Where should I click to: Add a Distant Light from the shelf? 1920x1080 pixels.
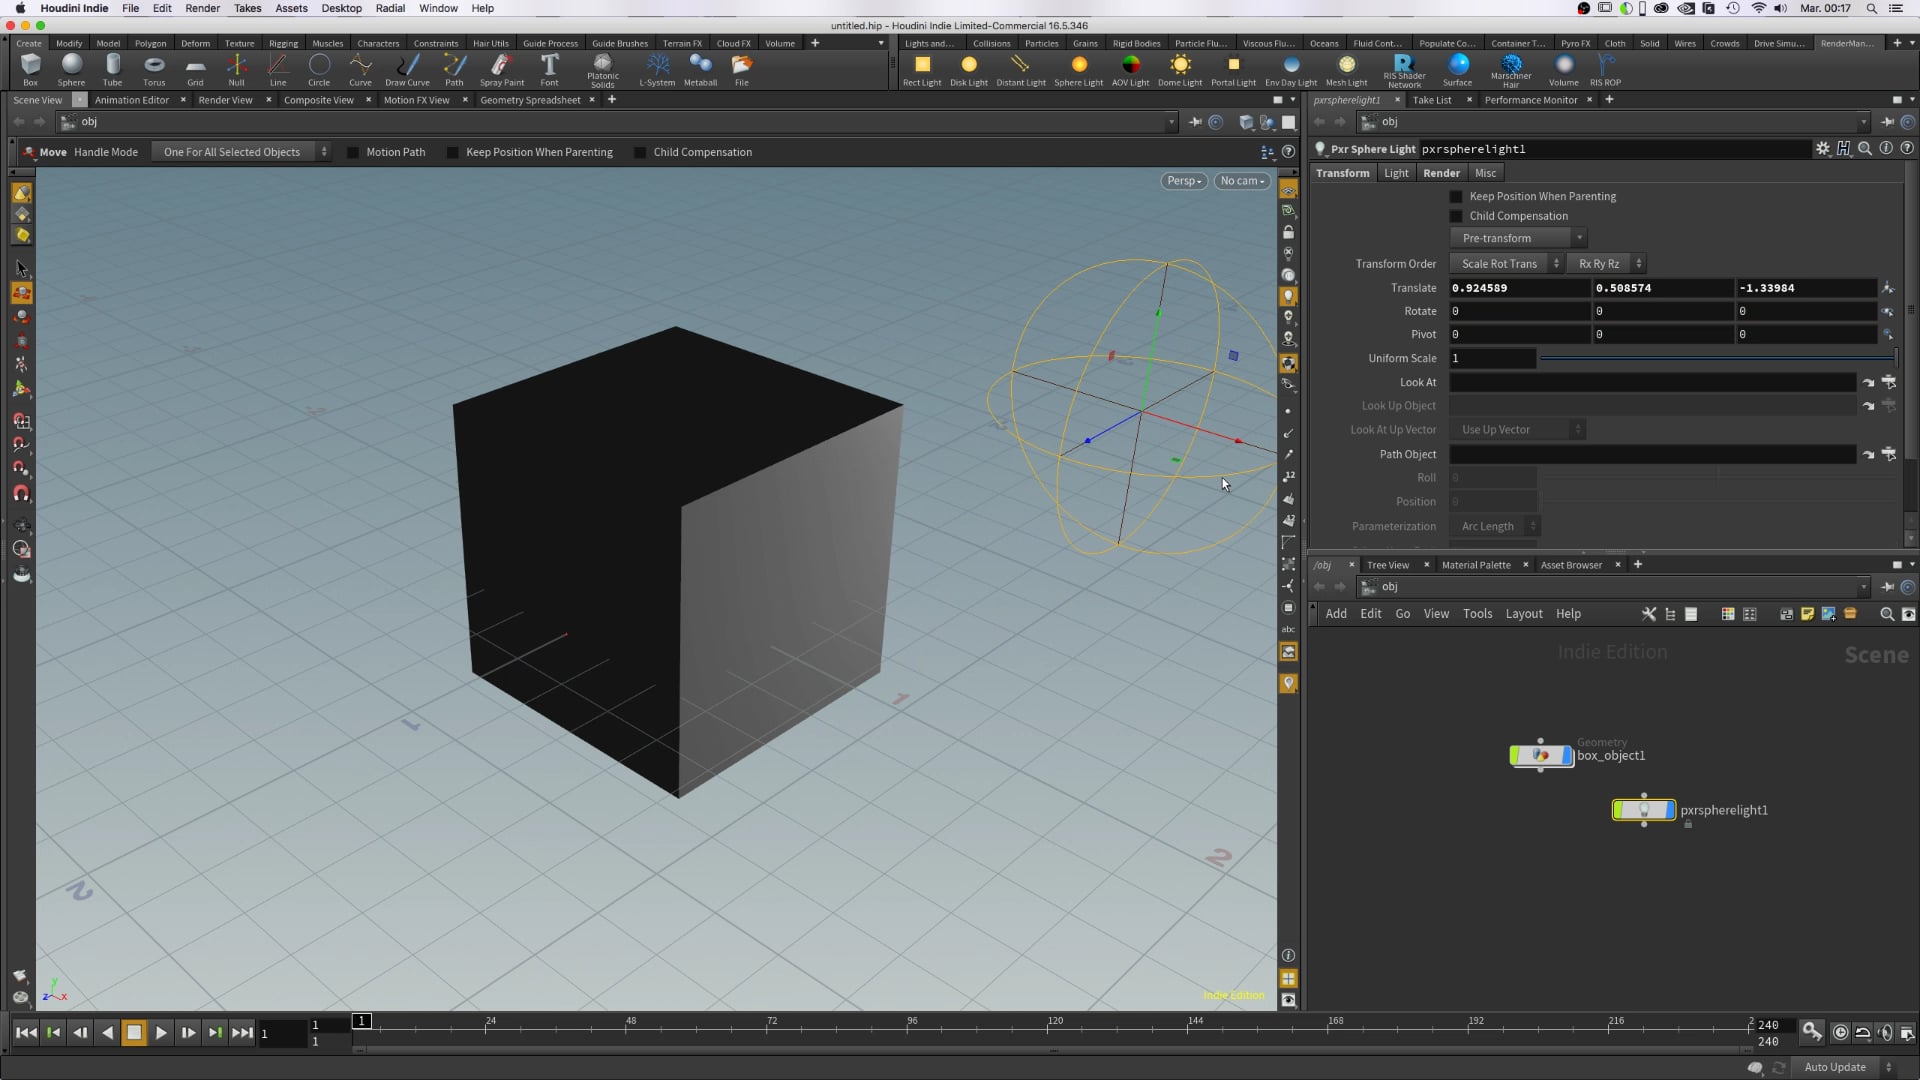point(1021,70)
